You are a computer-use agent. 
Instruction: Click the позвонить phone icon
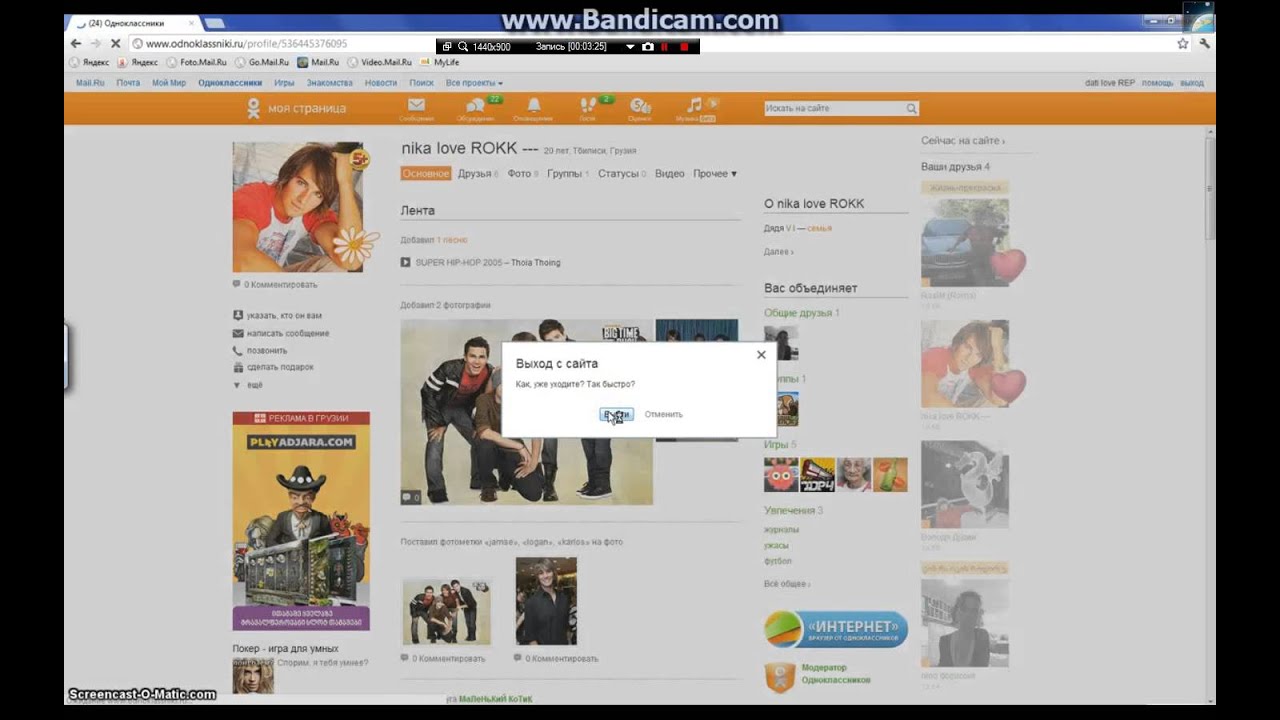tap(238, 351)
